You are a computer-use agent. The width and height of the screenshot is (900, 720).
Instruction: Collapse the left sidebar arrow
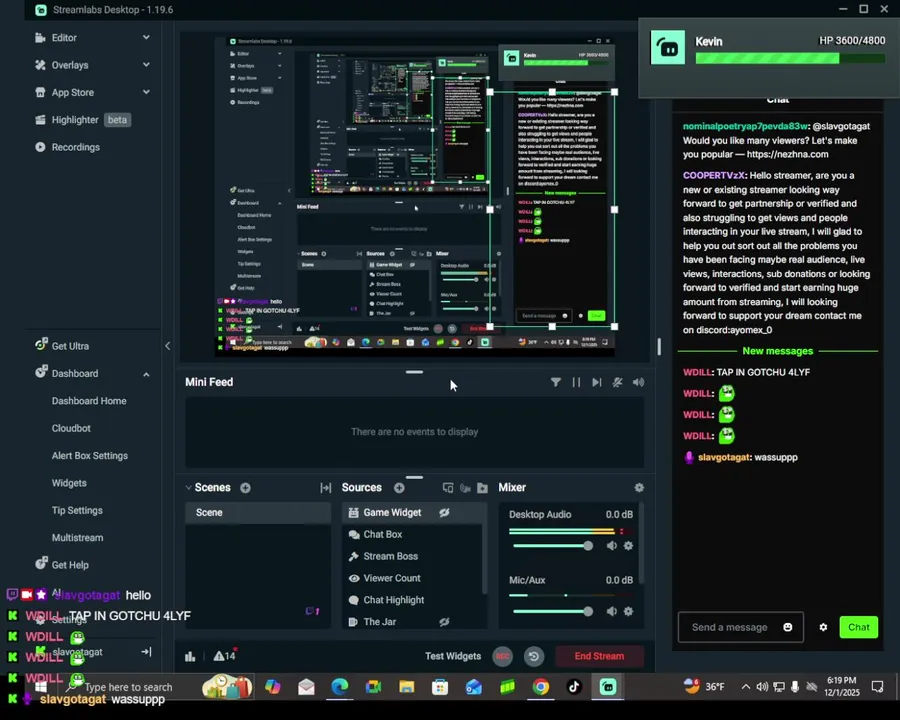pos(168,346)
